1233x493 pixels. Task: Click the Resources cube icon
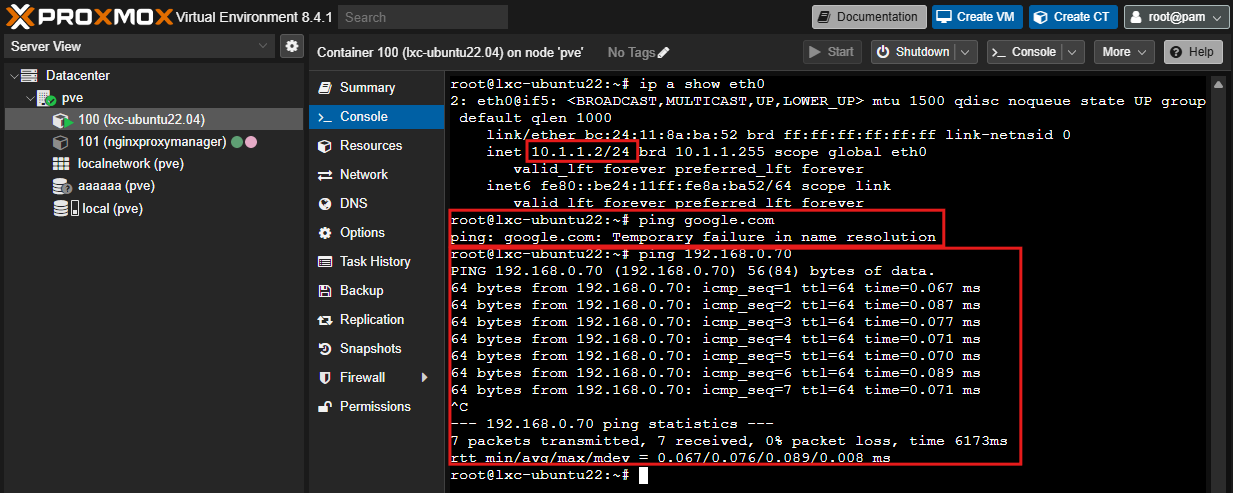point(324,146)
